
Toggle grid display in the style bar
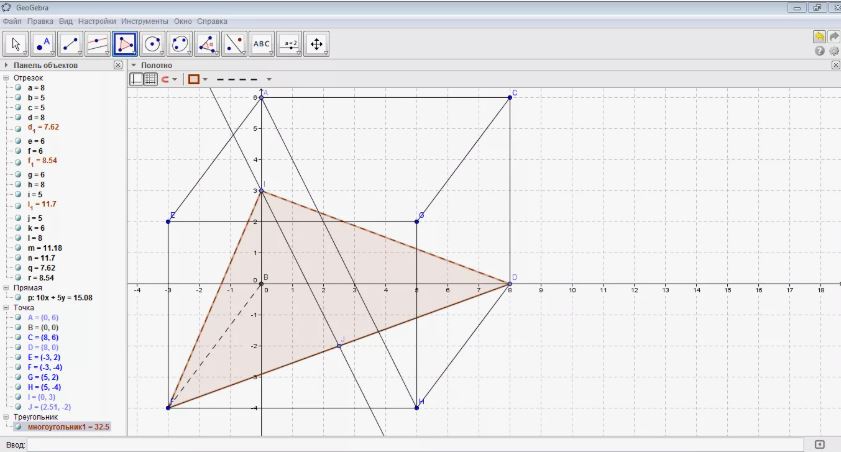[x=151, y=79]
